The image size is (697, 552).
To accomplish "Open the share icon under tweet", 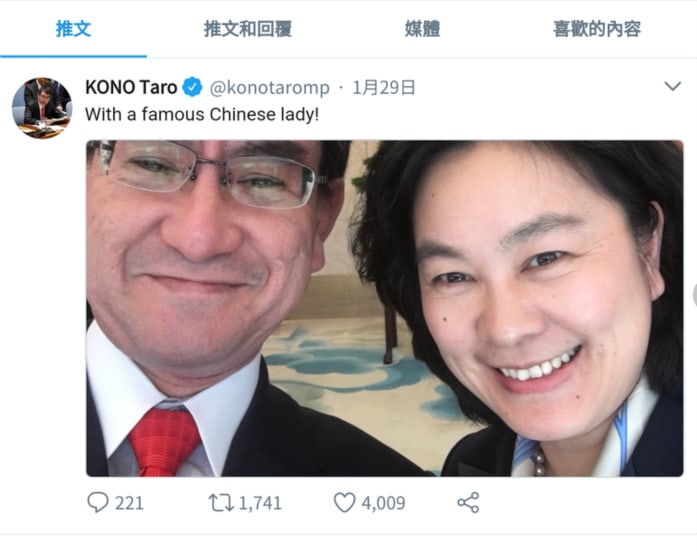I will pyautogui.click(x=468, y=503).
